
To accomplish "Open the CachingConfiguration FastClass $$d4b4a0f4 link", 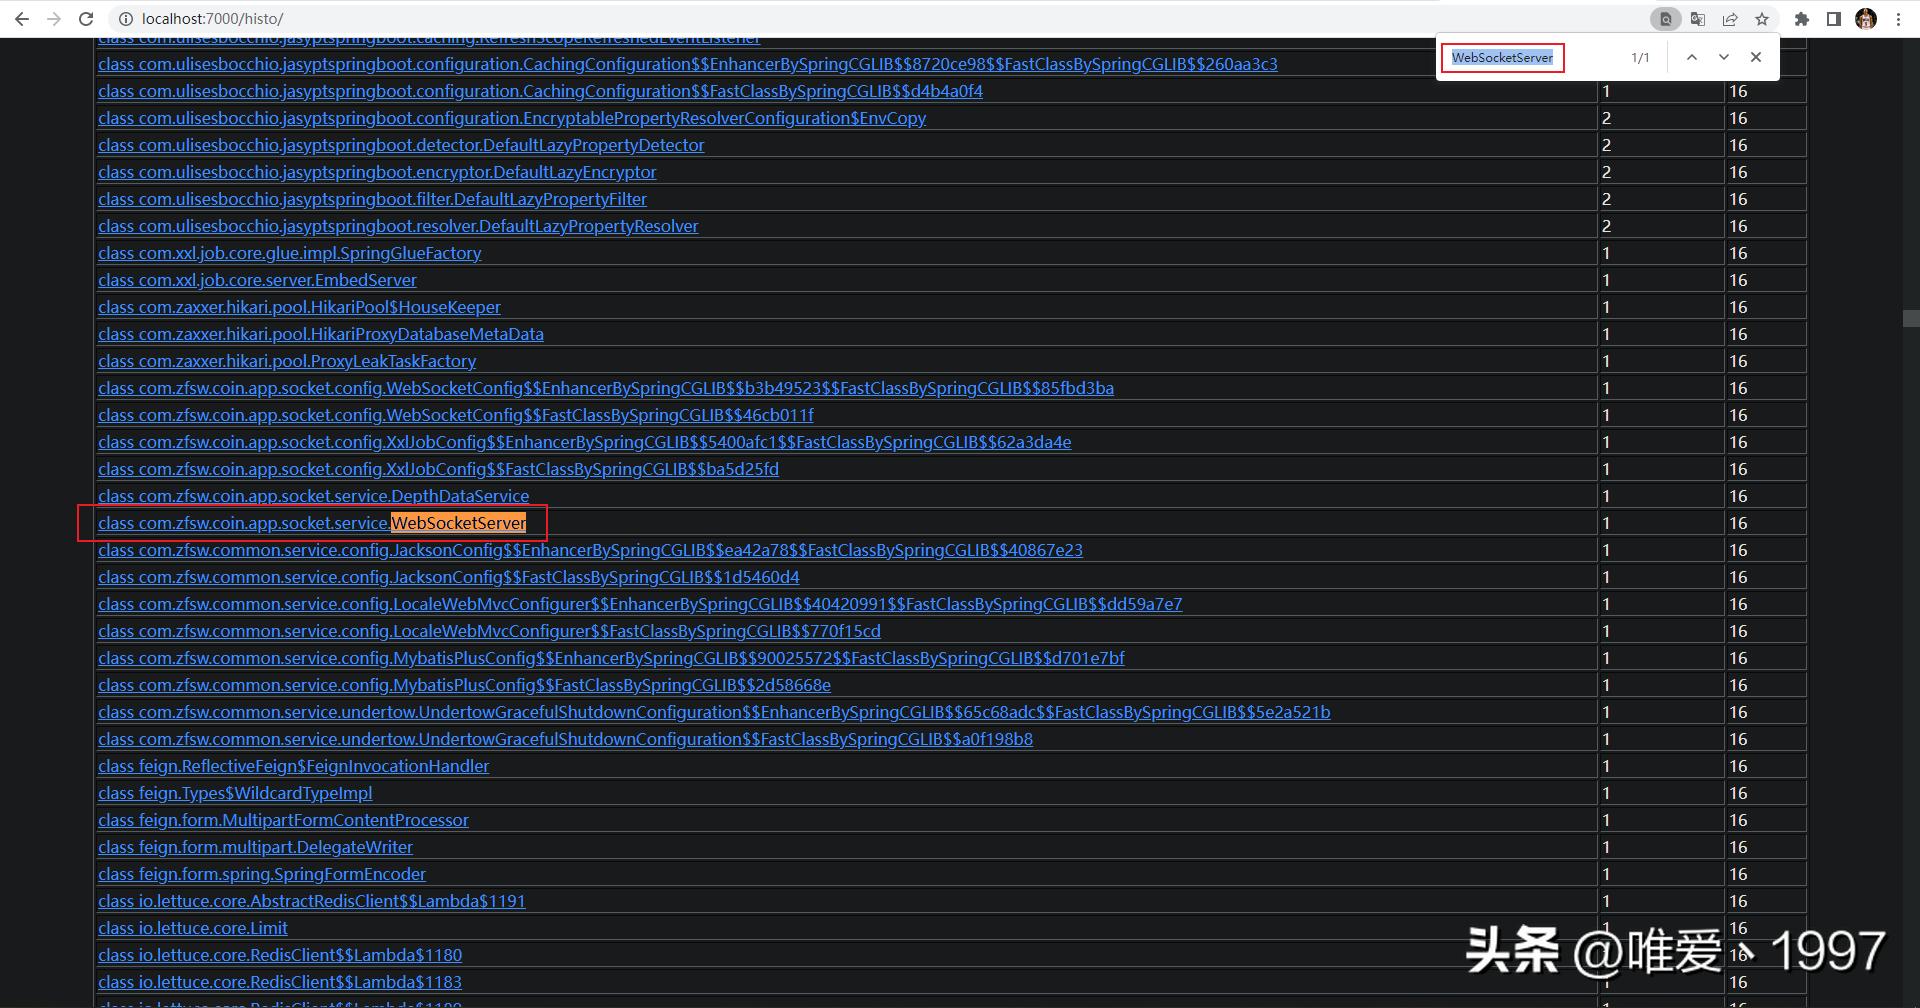I will pos(540,91).
